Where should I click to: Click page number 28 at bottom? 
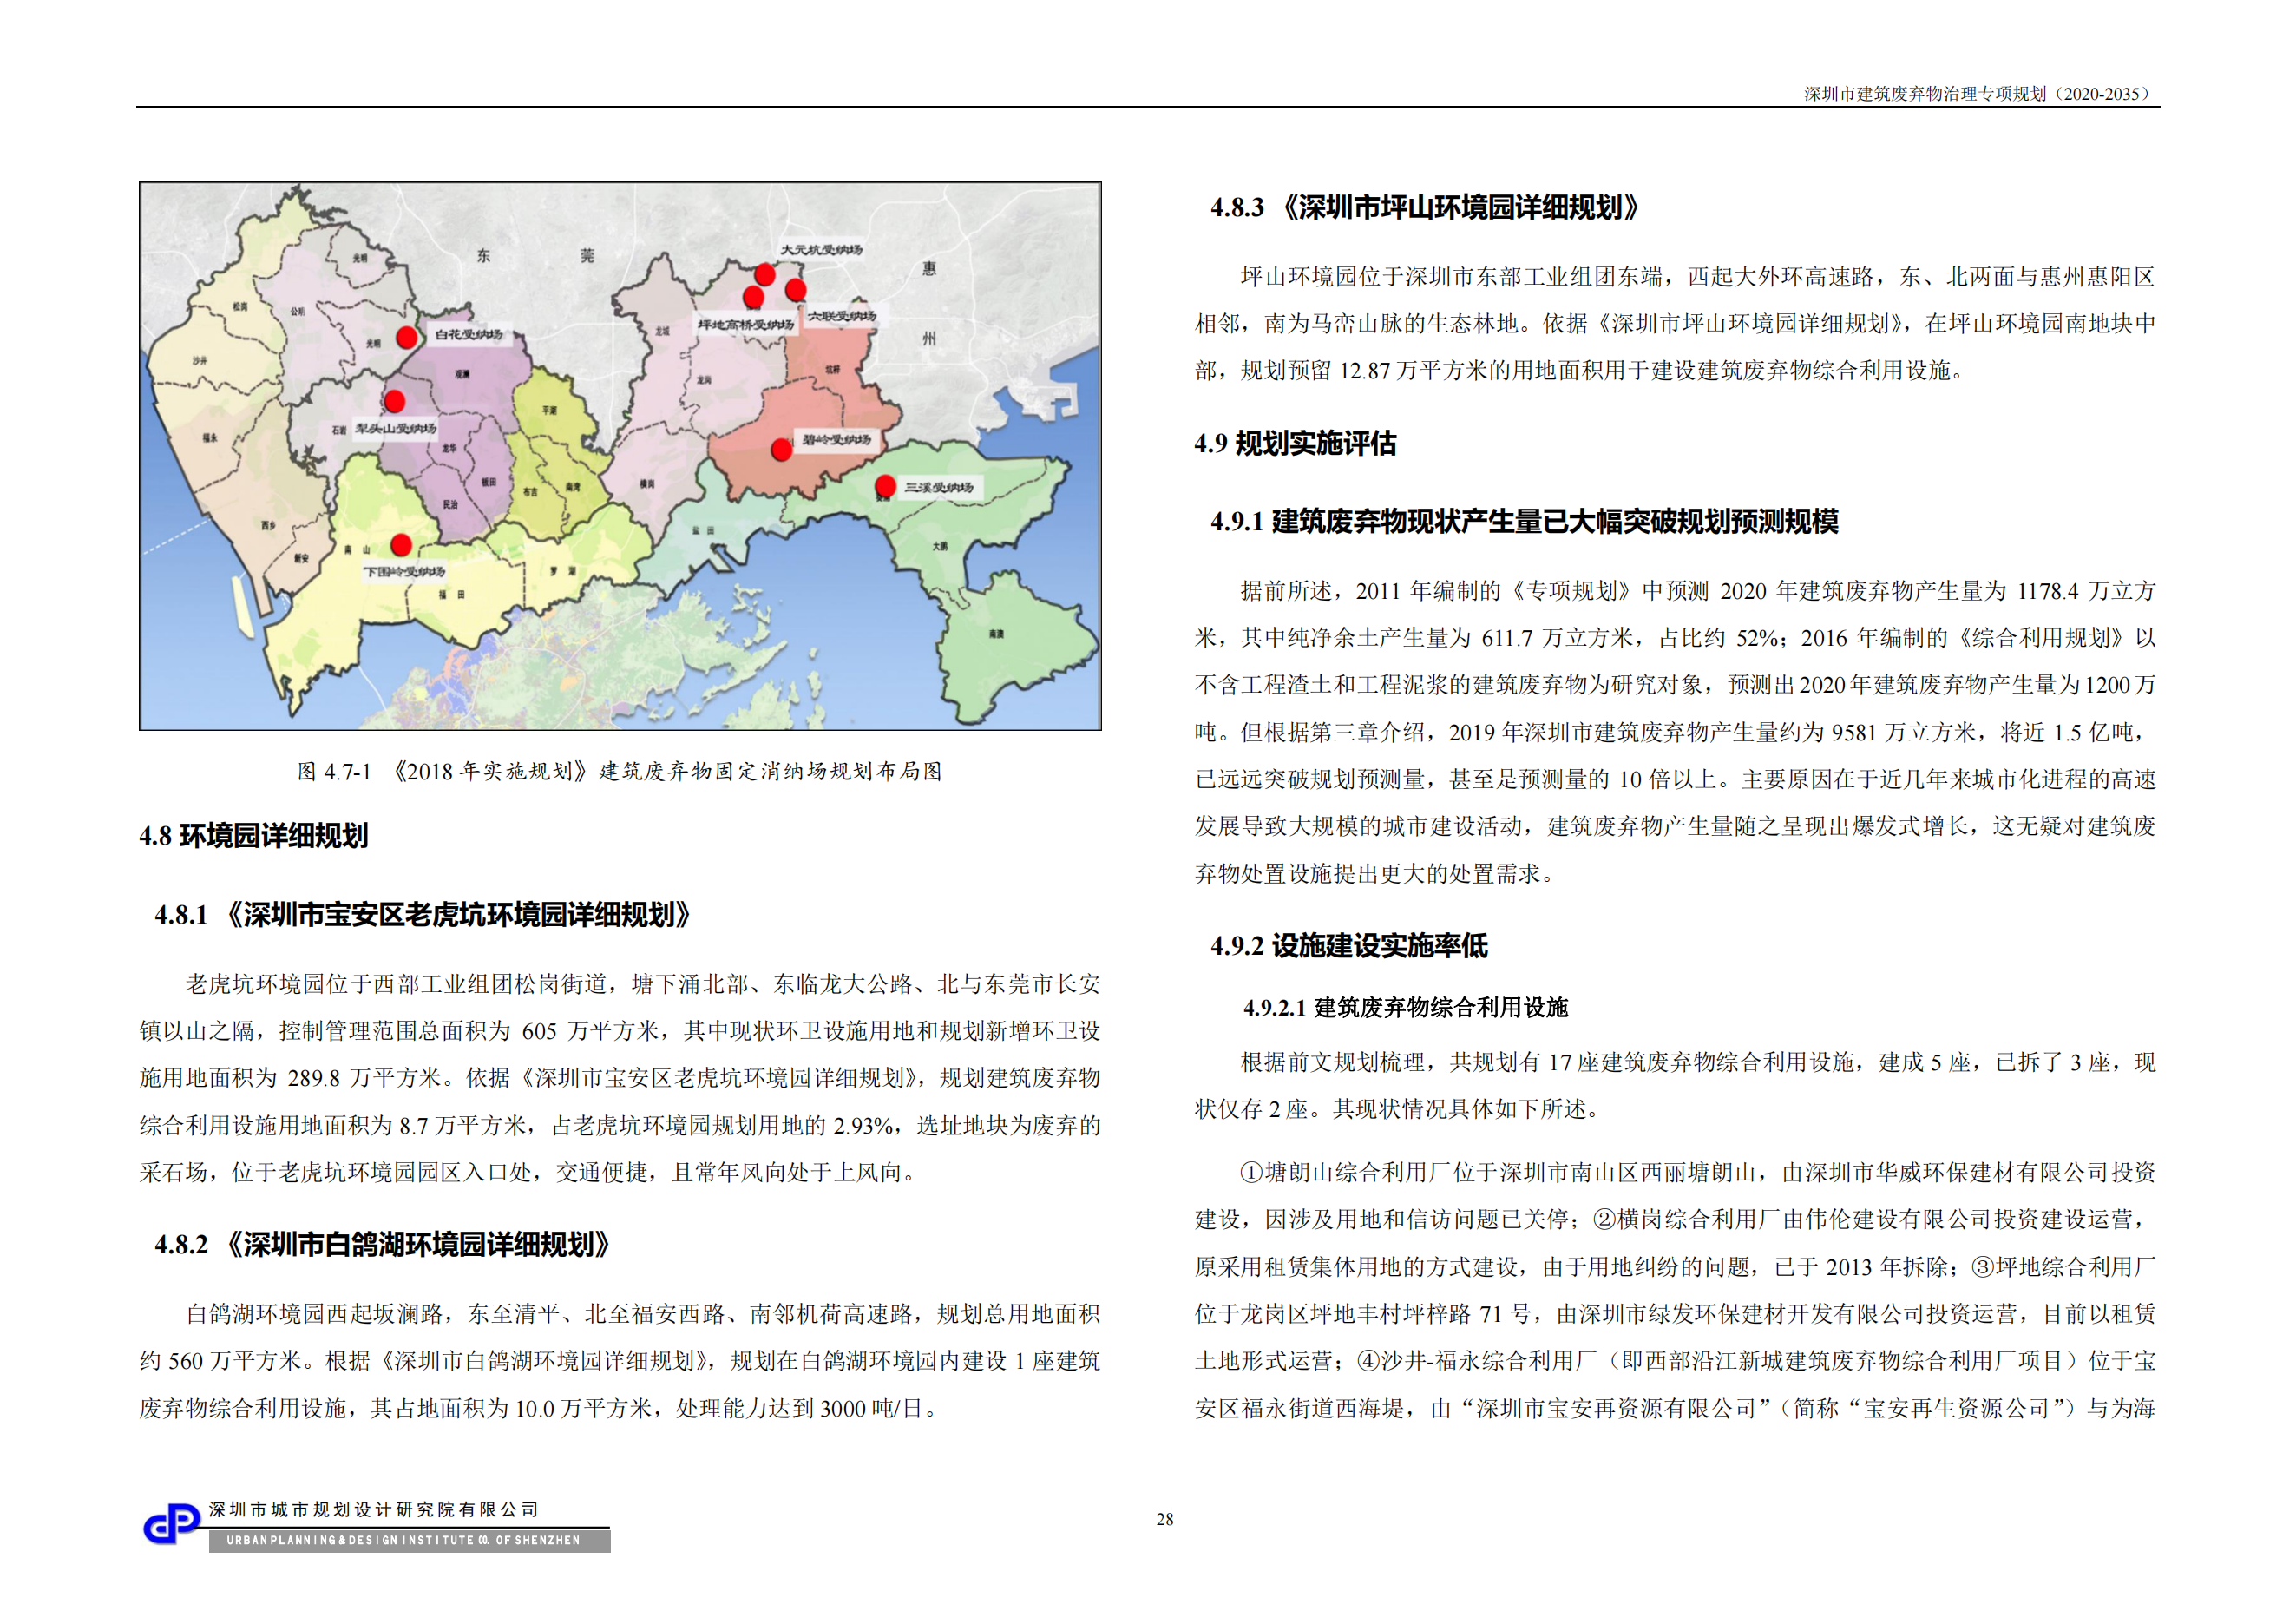pyautogui.click(x=1165, y=1519)
